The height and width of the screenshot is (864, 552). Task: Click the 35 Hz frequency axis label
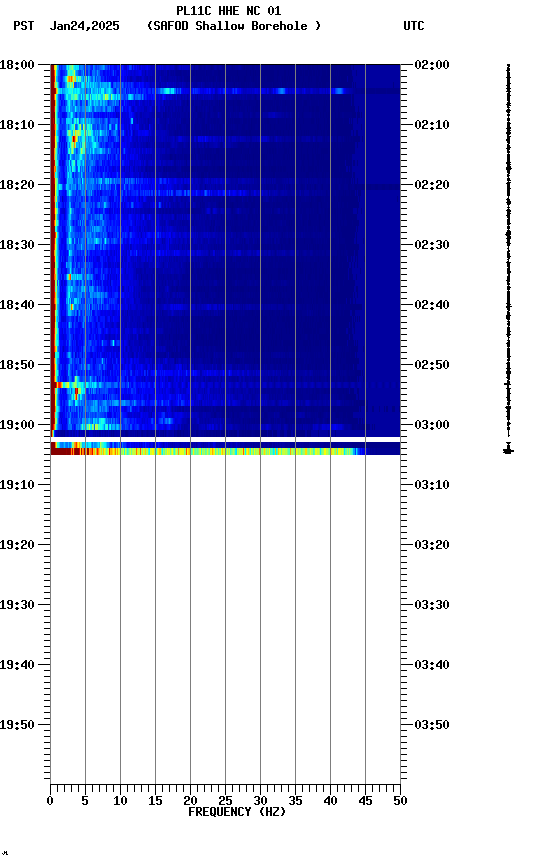pos(295,802)
